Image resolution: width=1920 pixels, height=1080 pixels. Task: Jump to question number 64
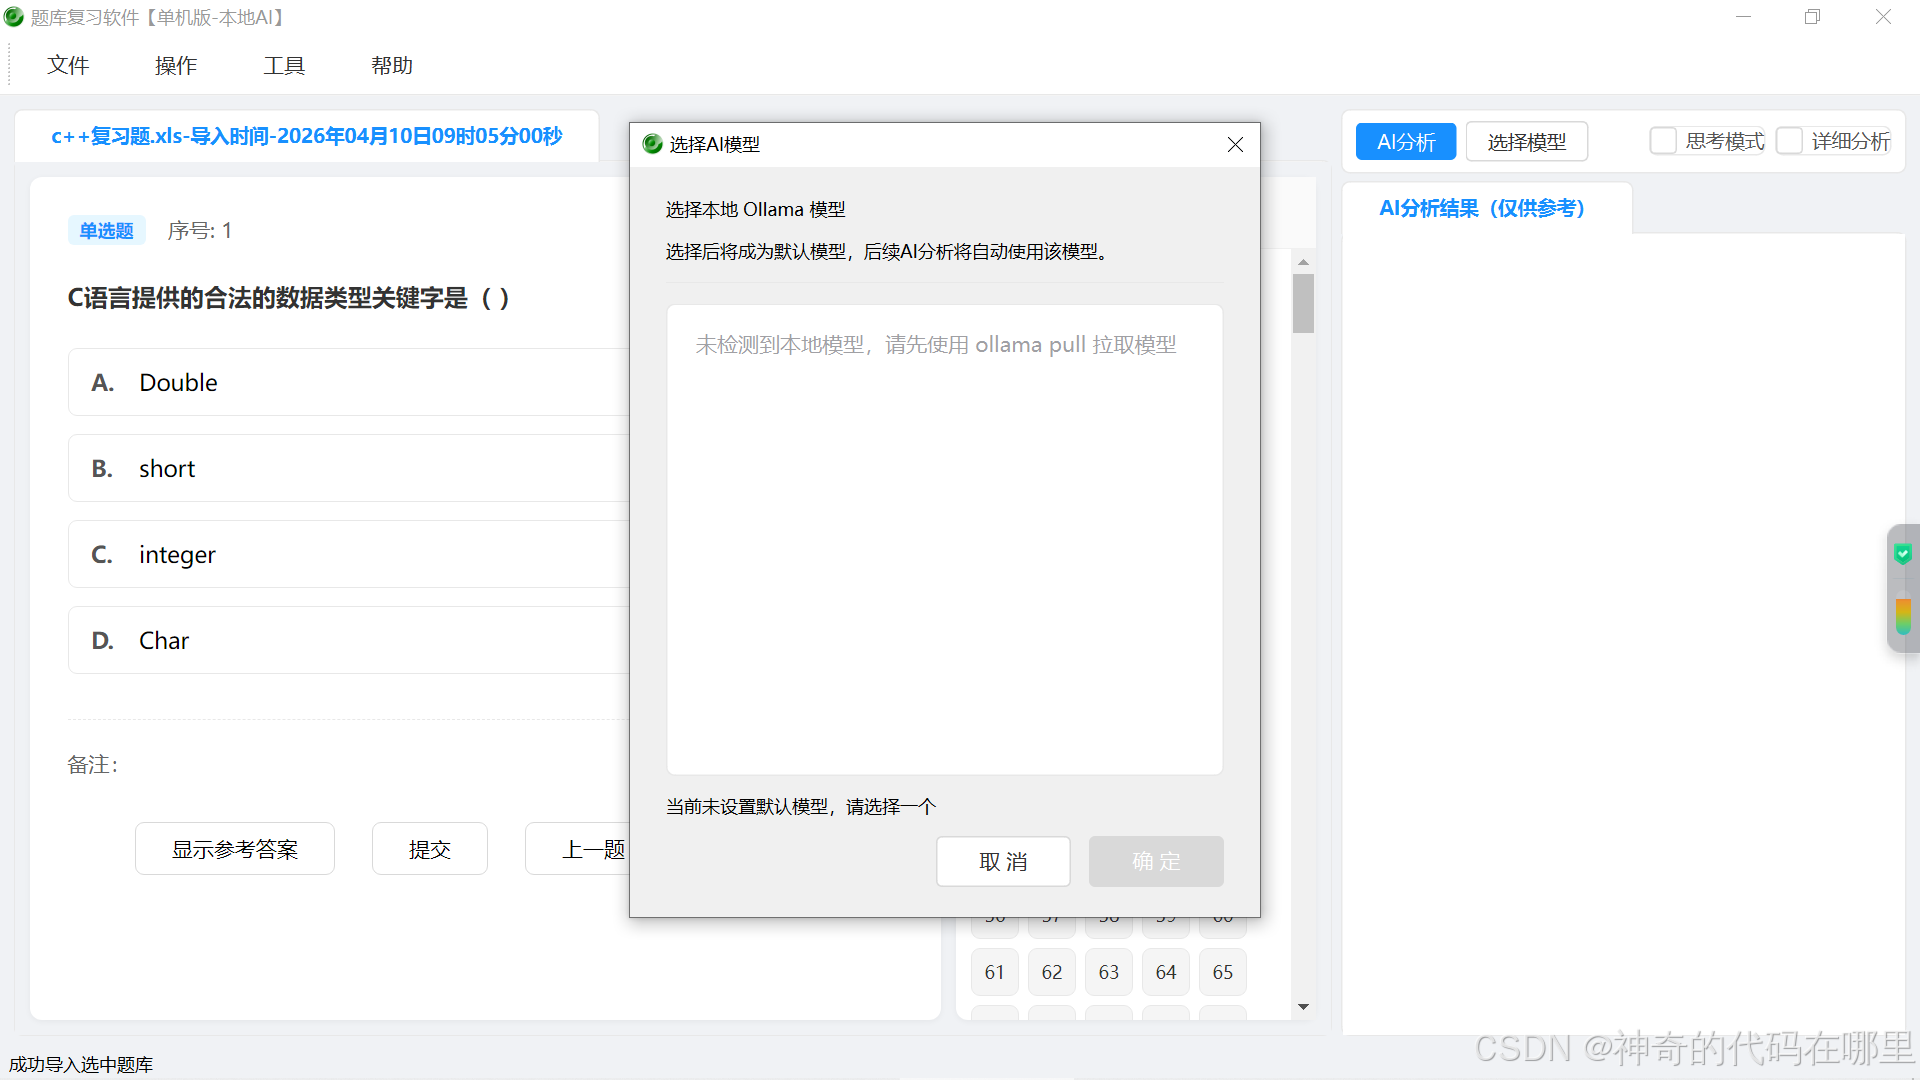pos(1165,972)
